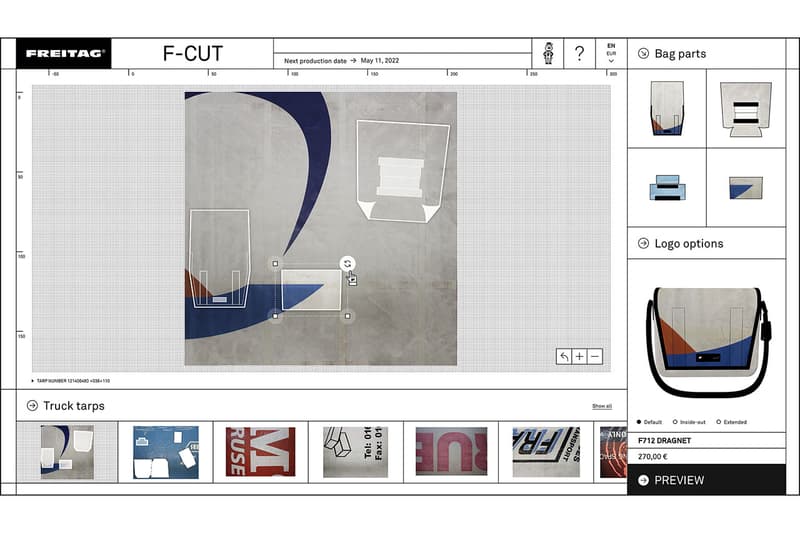The image size is (800, 533).
Task: Select the front flap bag part thumbnail
Action: (x=666, y=108)
